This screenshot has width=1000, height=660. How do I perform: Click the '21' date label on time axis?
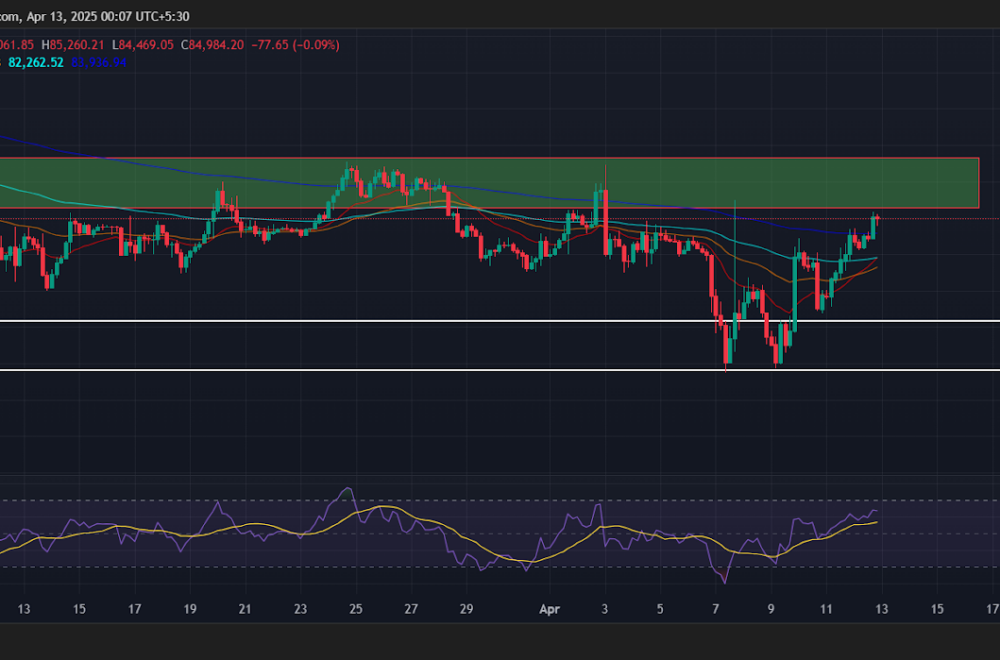pyautogui.click(x=245, y=610)
